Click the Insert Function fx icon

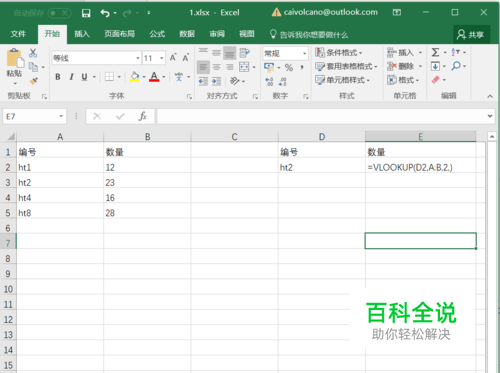tap(143, 116)
